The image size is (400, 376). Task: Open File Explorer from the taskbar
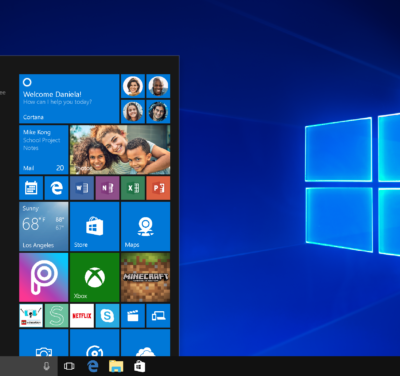pyautogui.click(x=116, y=366)
